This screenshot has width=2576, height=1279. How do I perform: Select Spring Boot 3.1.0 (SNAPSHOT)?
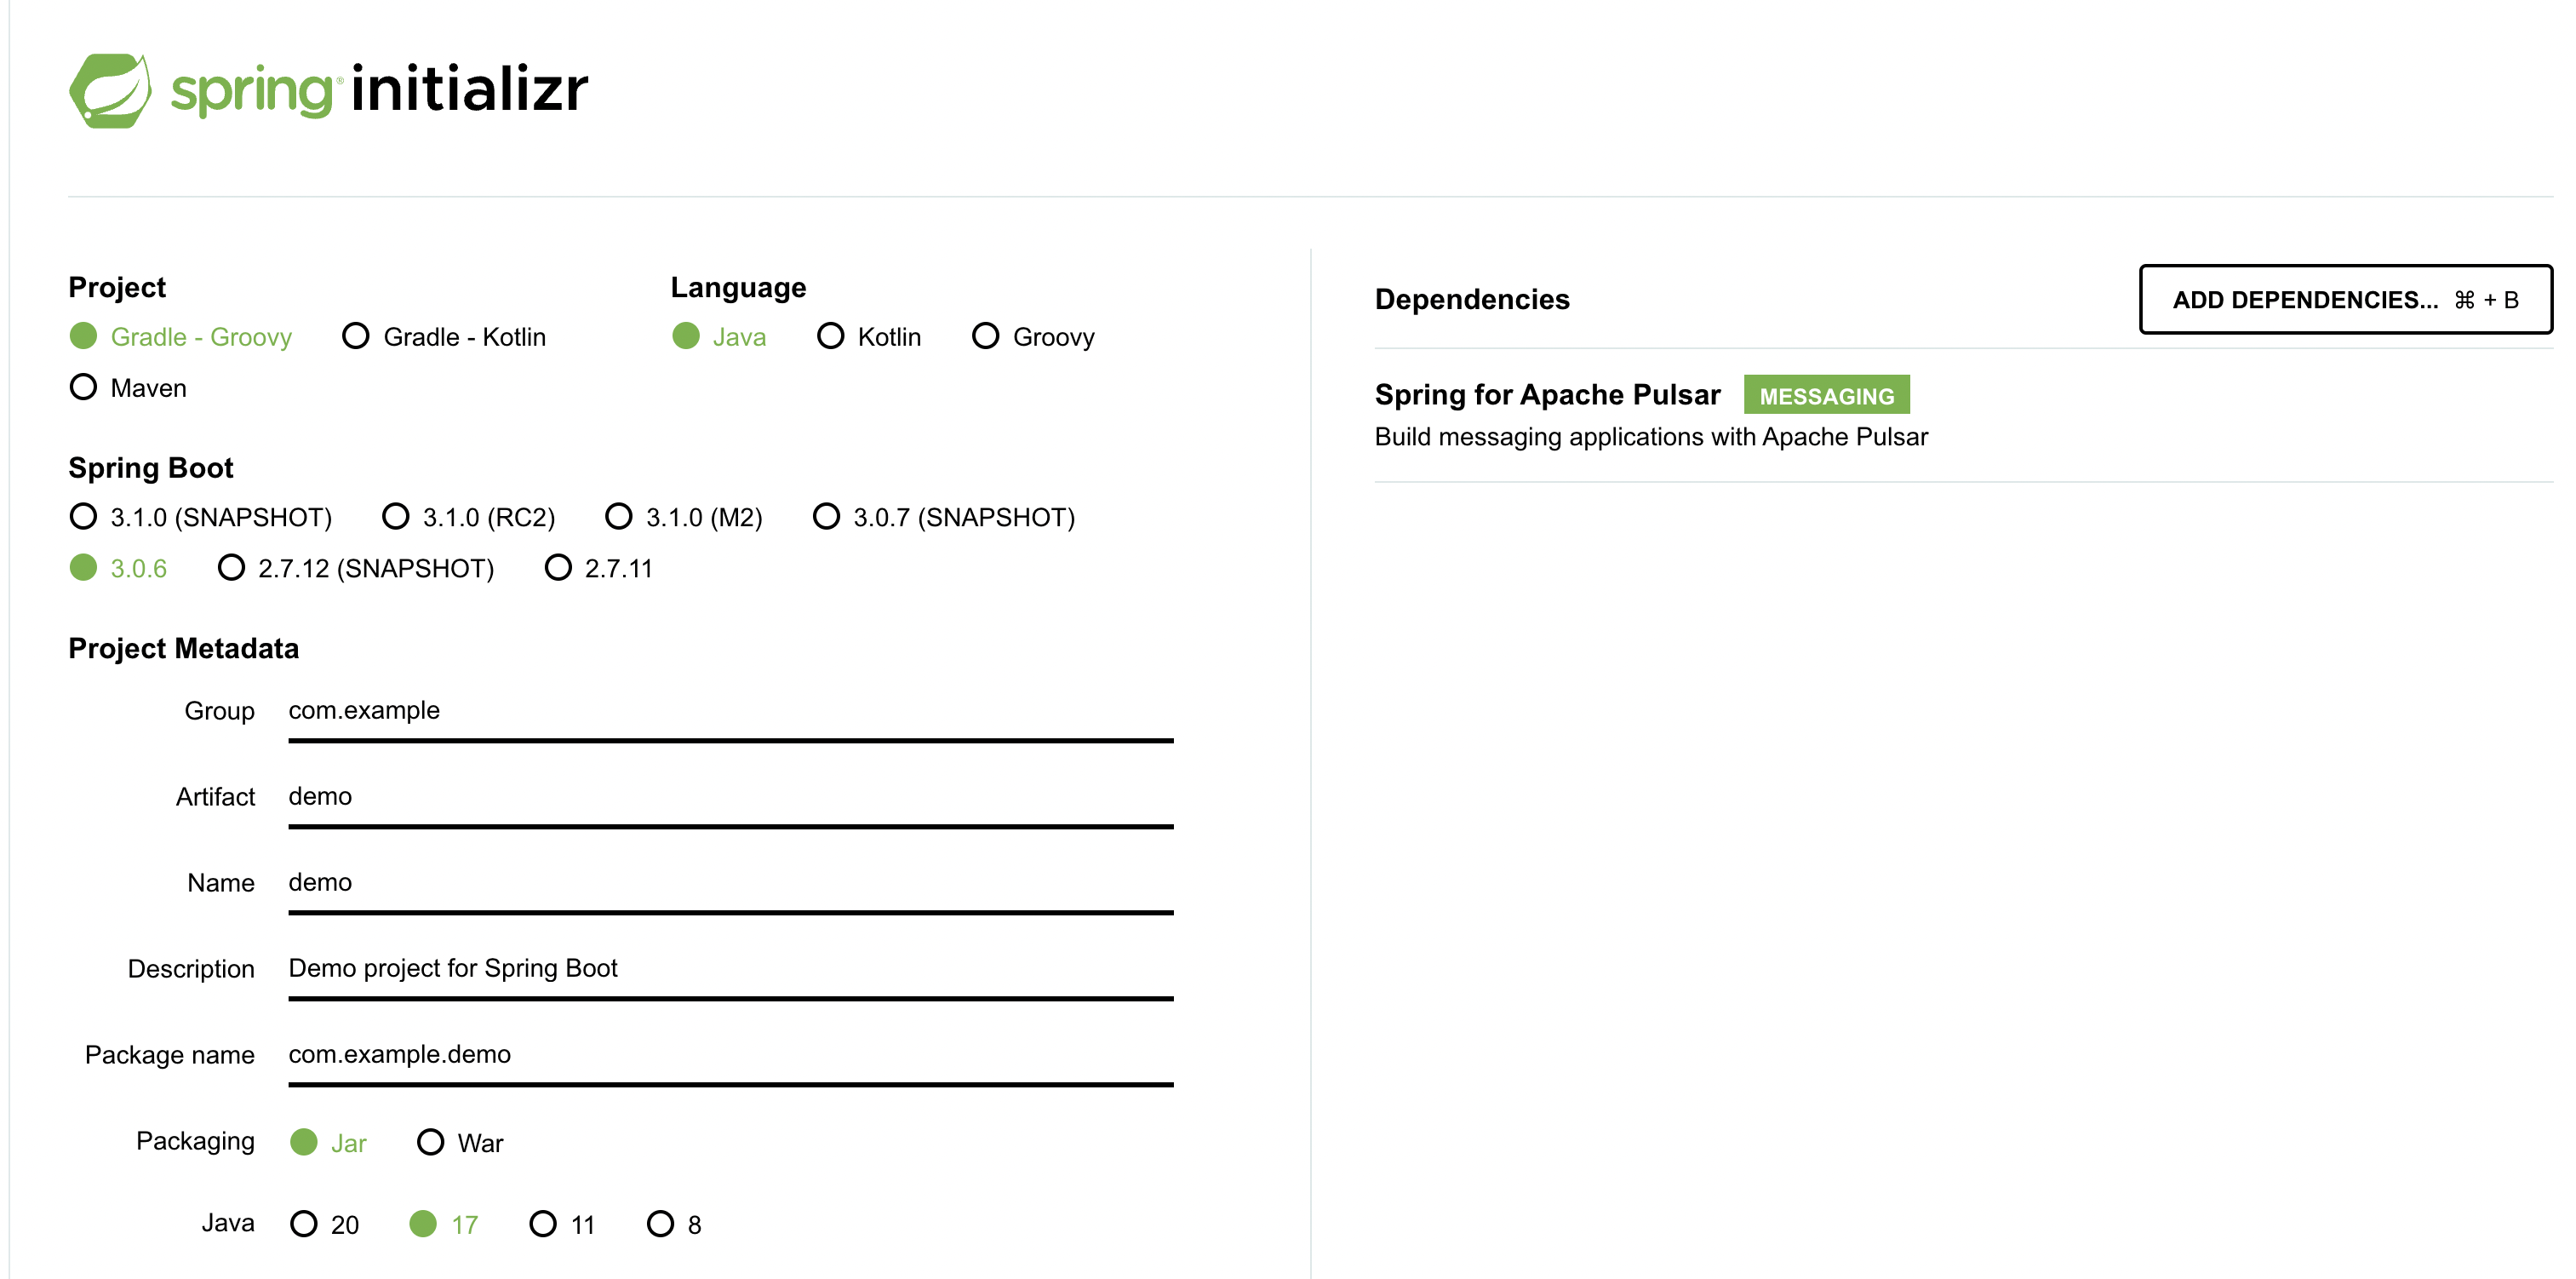[84, 517]
